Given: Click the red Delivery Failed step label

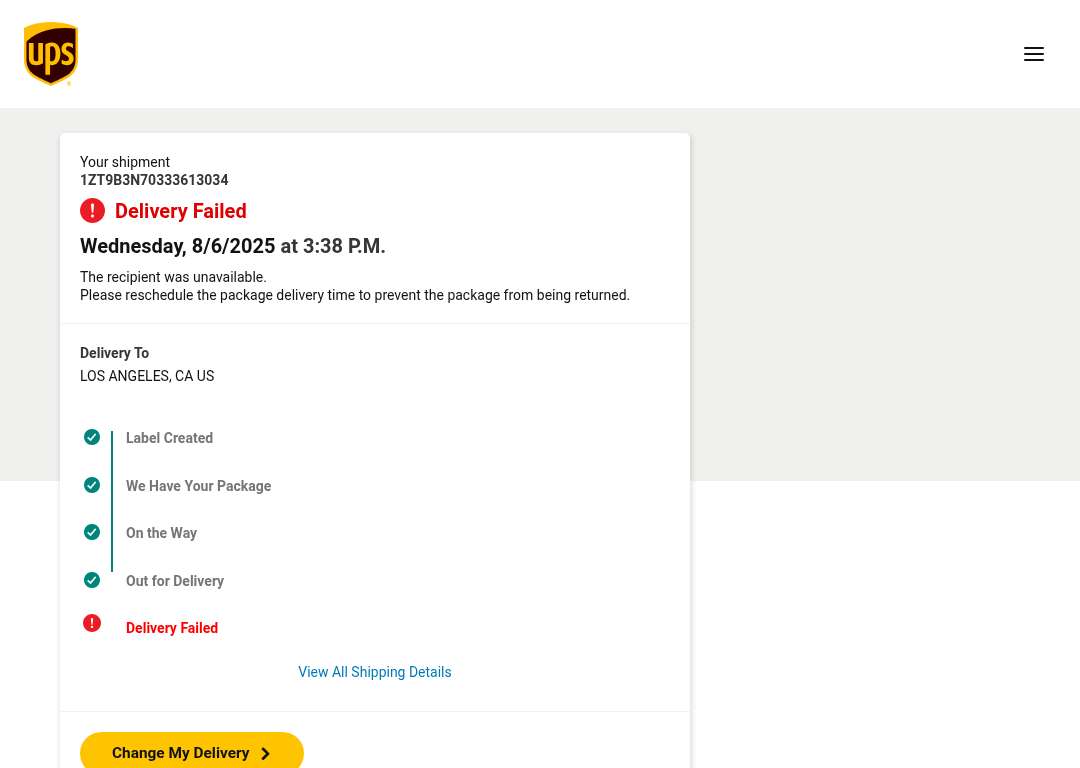Looking at the screenshot, I should pyautogui.click(x=172, y=628).
